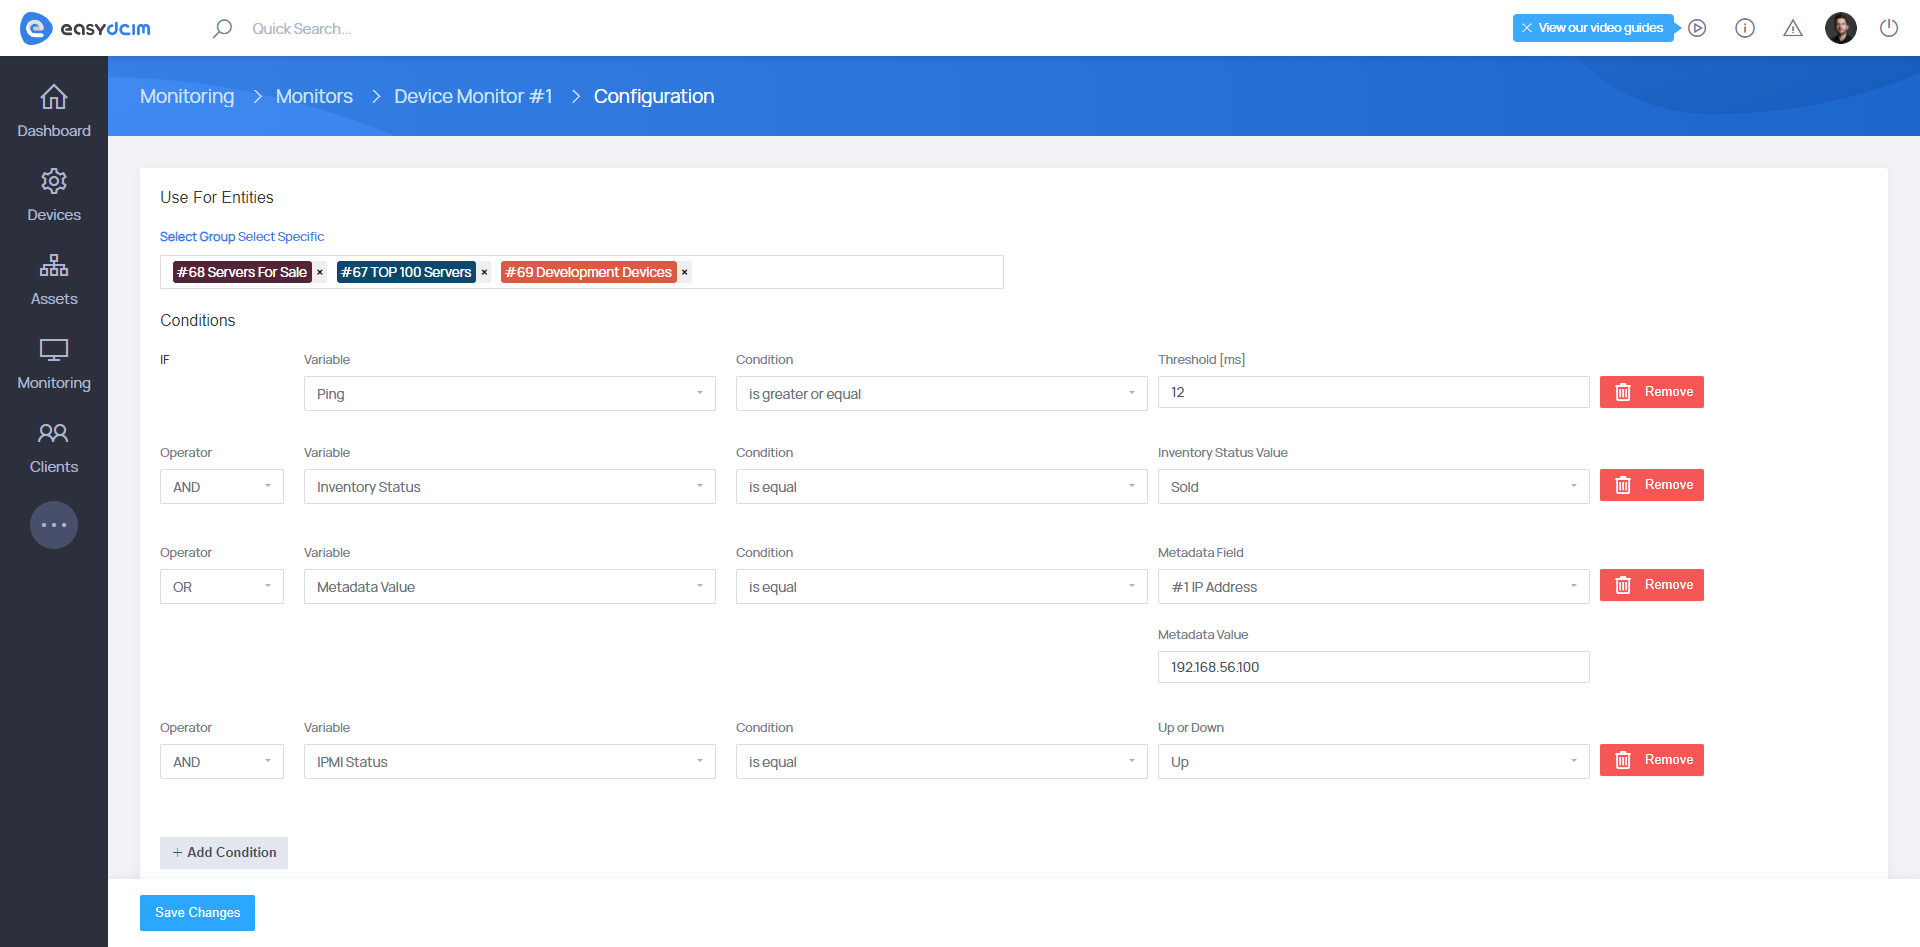Image resolution: width=1920 pixels, height=947 pixels.
Task: Open the Inventory Status variable dropdown
Action: click(x=510, y=487)
